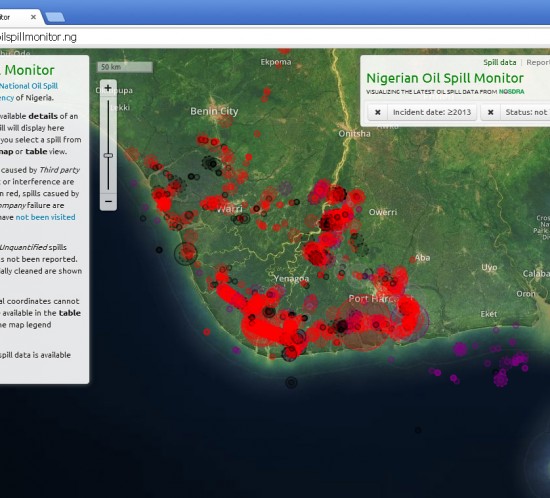Open the Status: not filter button
Screen dimensions: 550x498
(525, 112)
